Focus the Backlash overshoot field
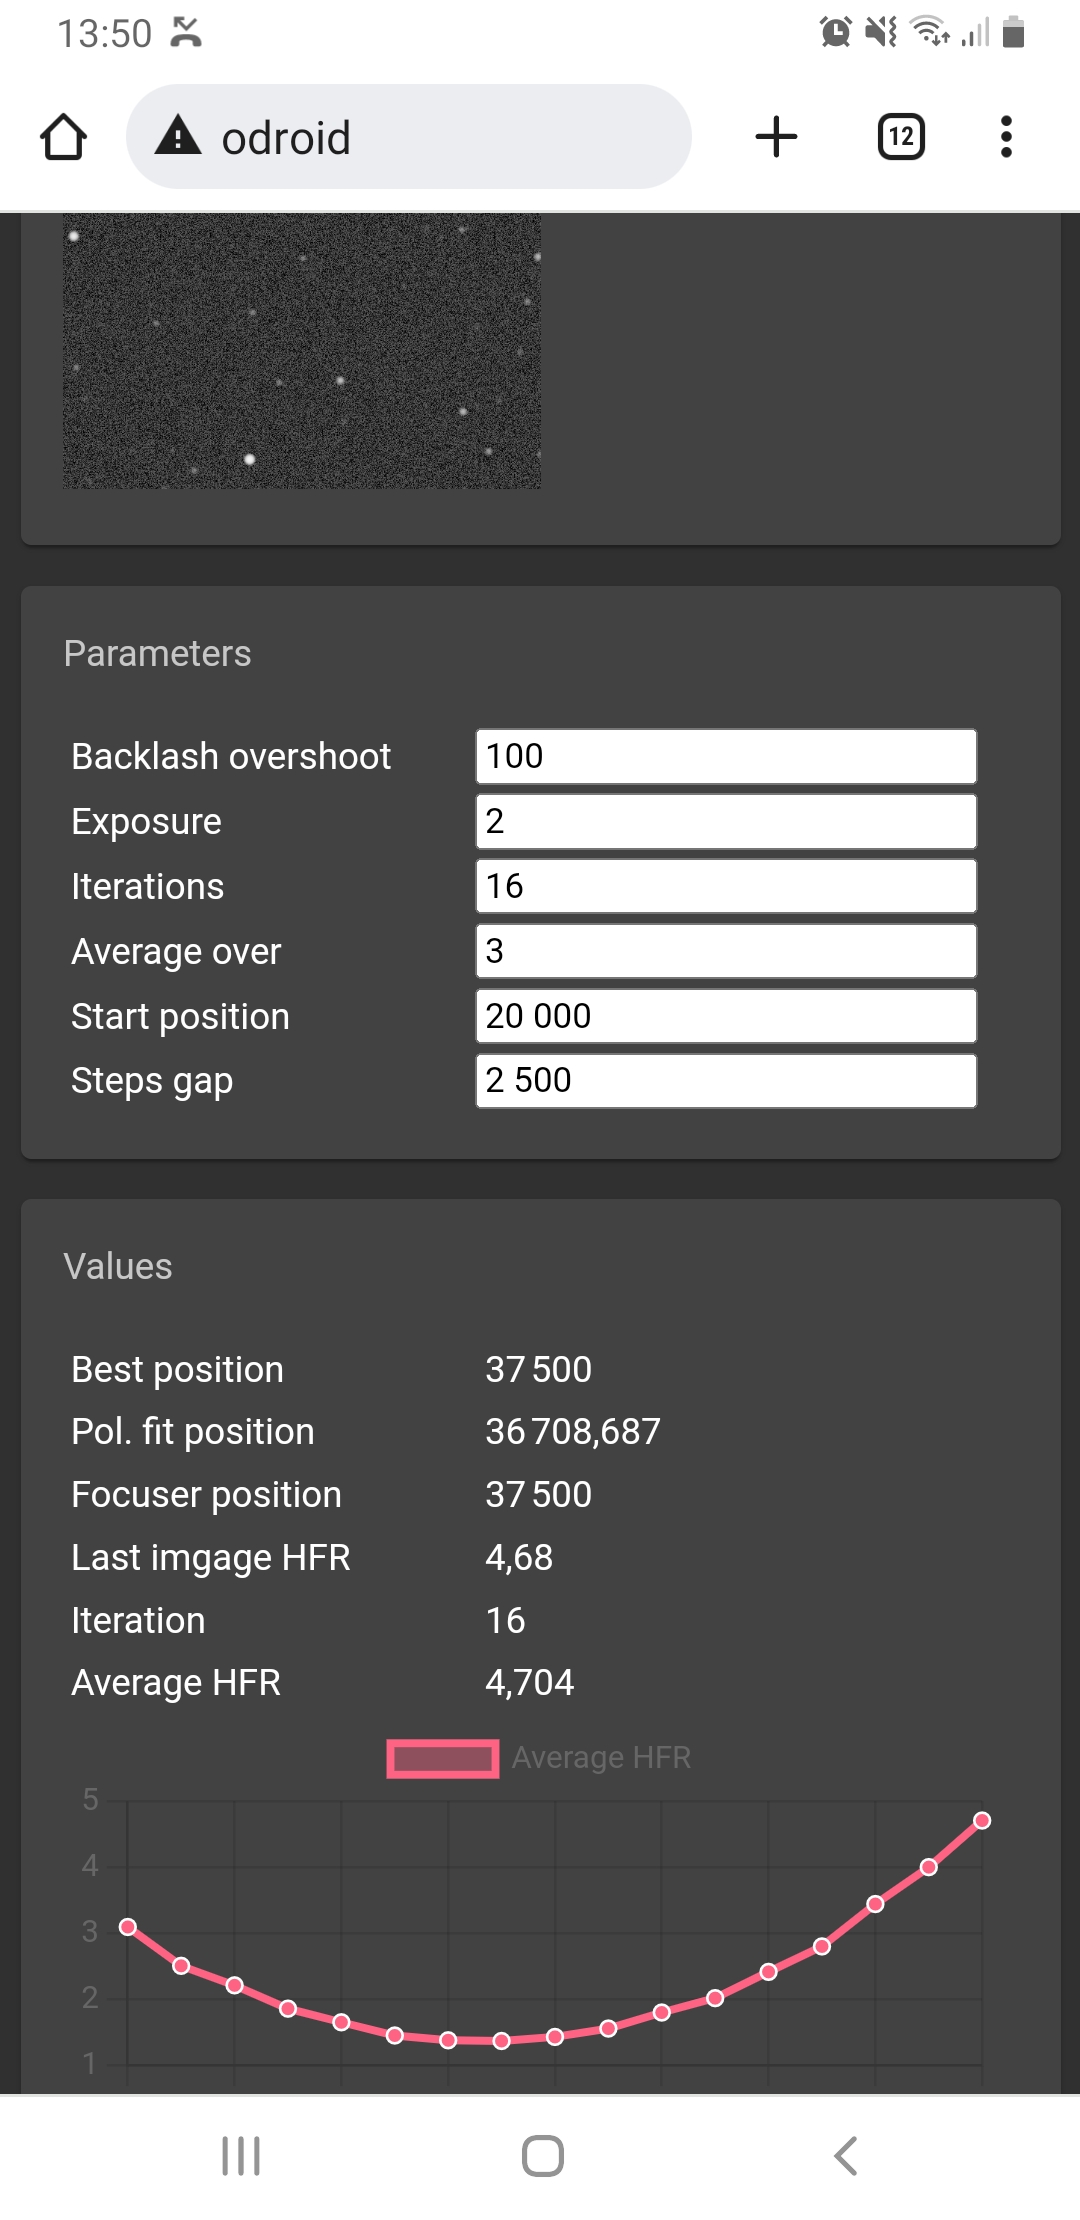Viewport: 1080px width, 2220px height. point(725,756)
